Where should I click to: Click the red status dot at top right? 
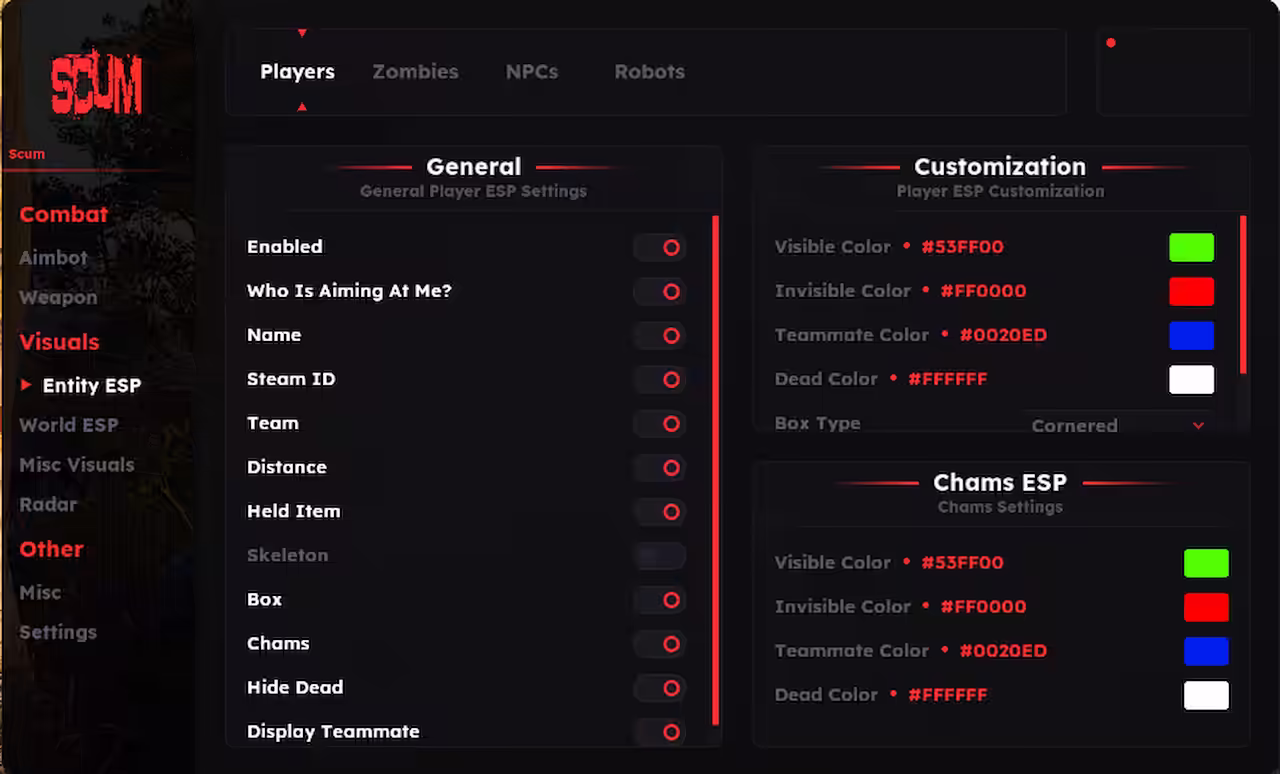coord(1111,42)
